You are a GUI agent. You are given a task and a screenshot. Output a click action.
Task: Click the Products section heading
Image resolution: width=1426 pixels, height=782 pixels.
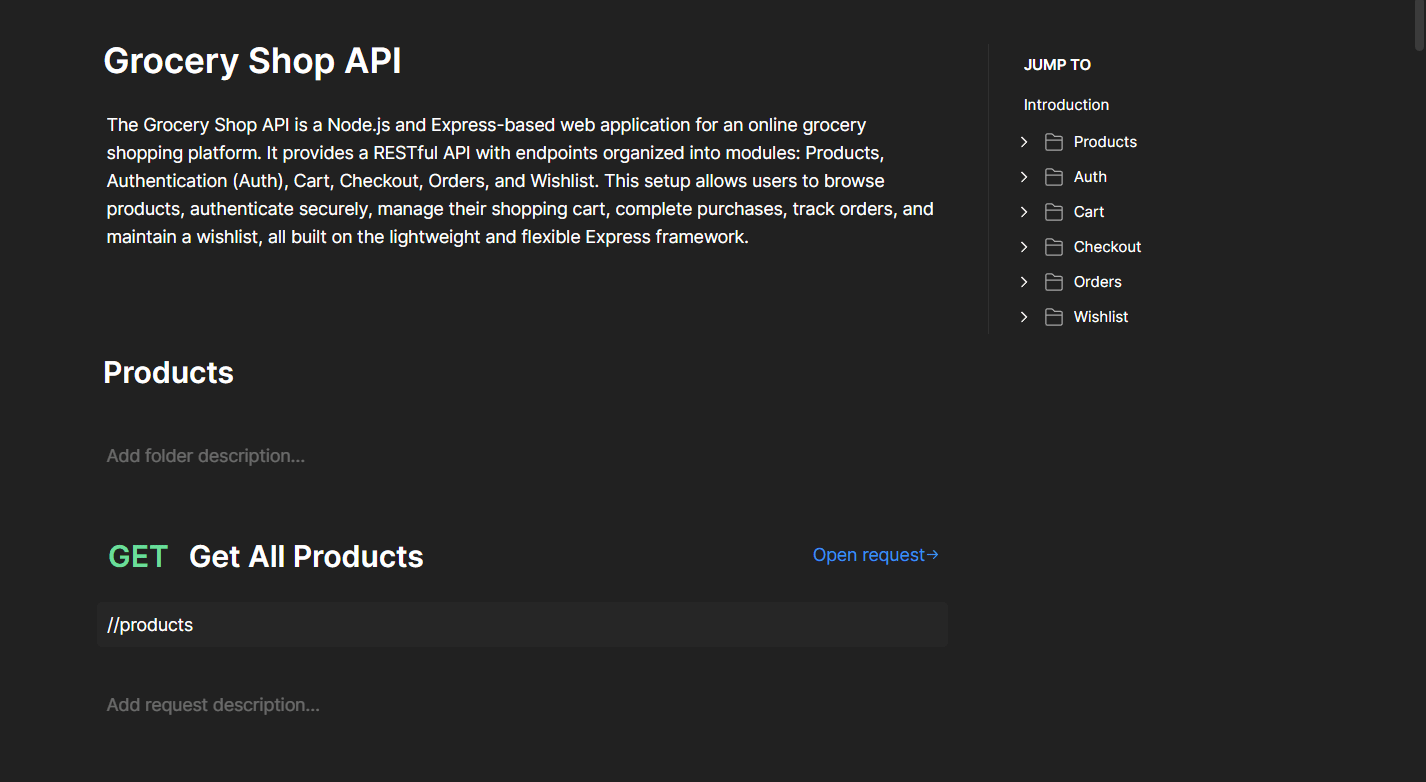[169, 373]
